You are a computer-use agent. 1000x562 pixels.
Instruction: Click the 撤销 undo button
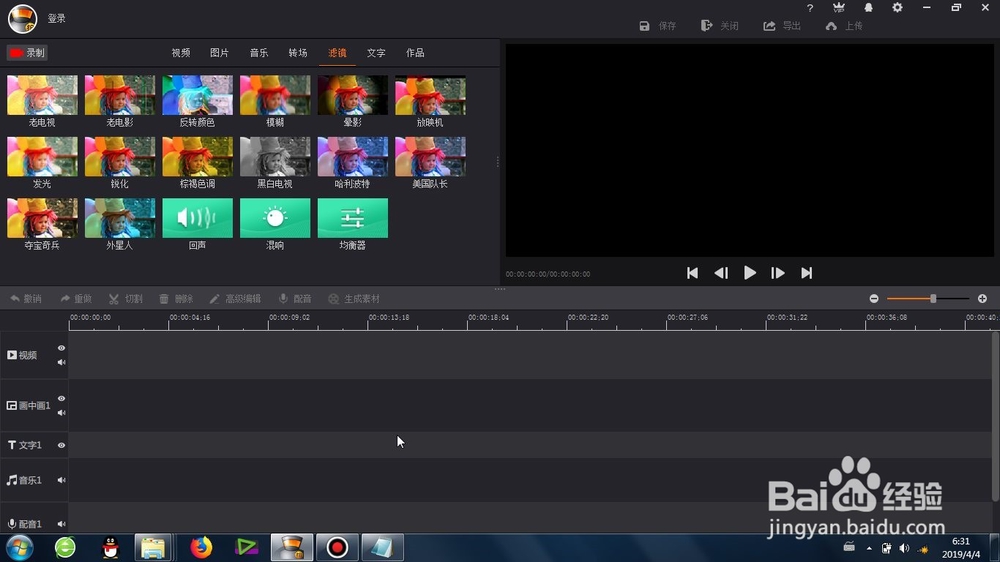point(26,299)
